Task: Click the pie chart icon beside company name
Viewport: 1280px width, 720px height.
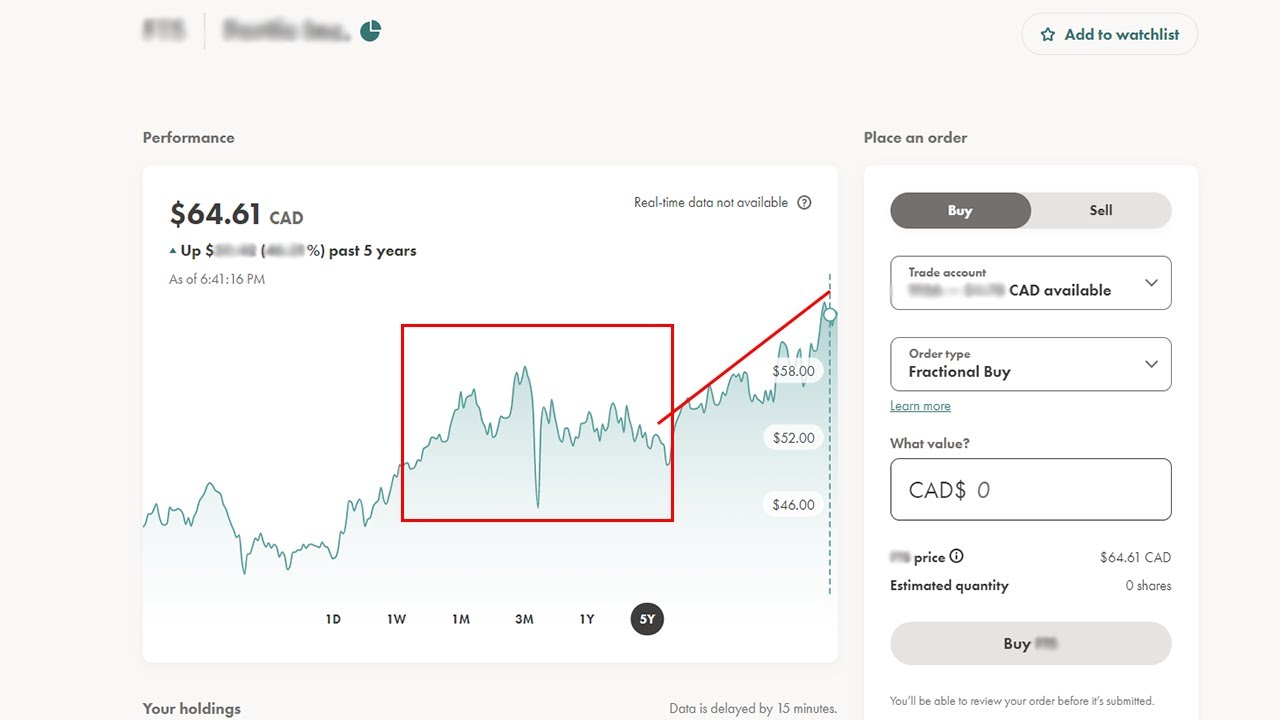Action: (x=371, y=31)
